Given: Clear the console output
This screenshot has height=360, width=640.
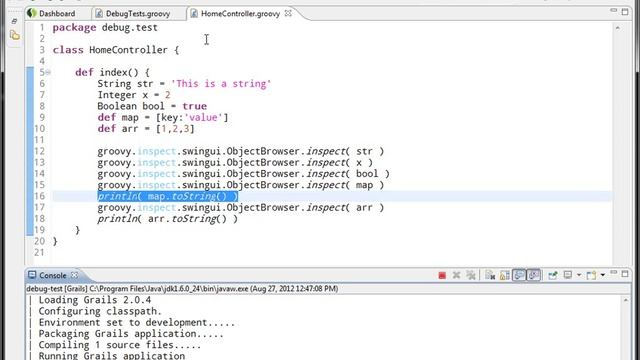Looking at the screenshot, I should (x=490, y=276).
